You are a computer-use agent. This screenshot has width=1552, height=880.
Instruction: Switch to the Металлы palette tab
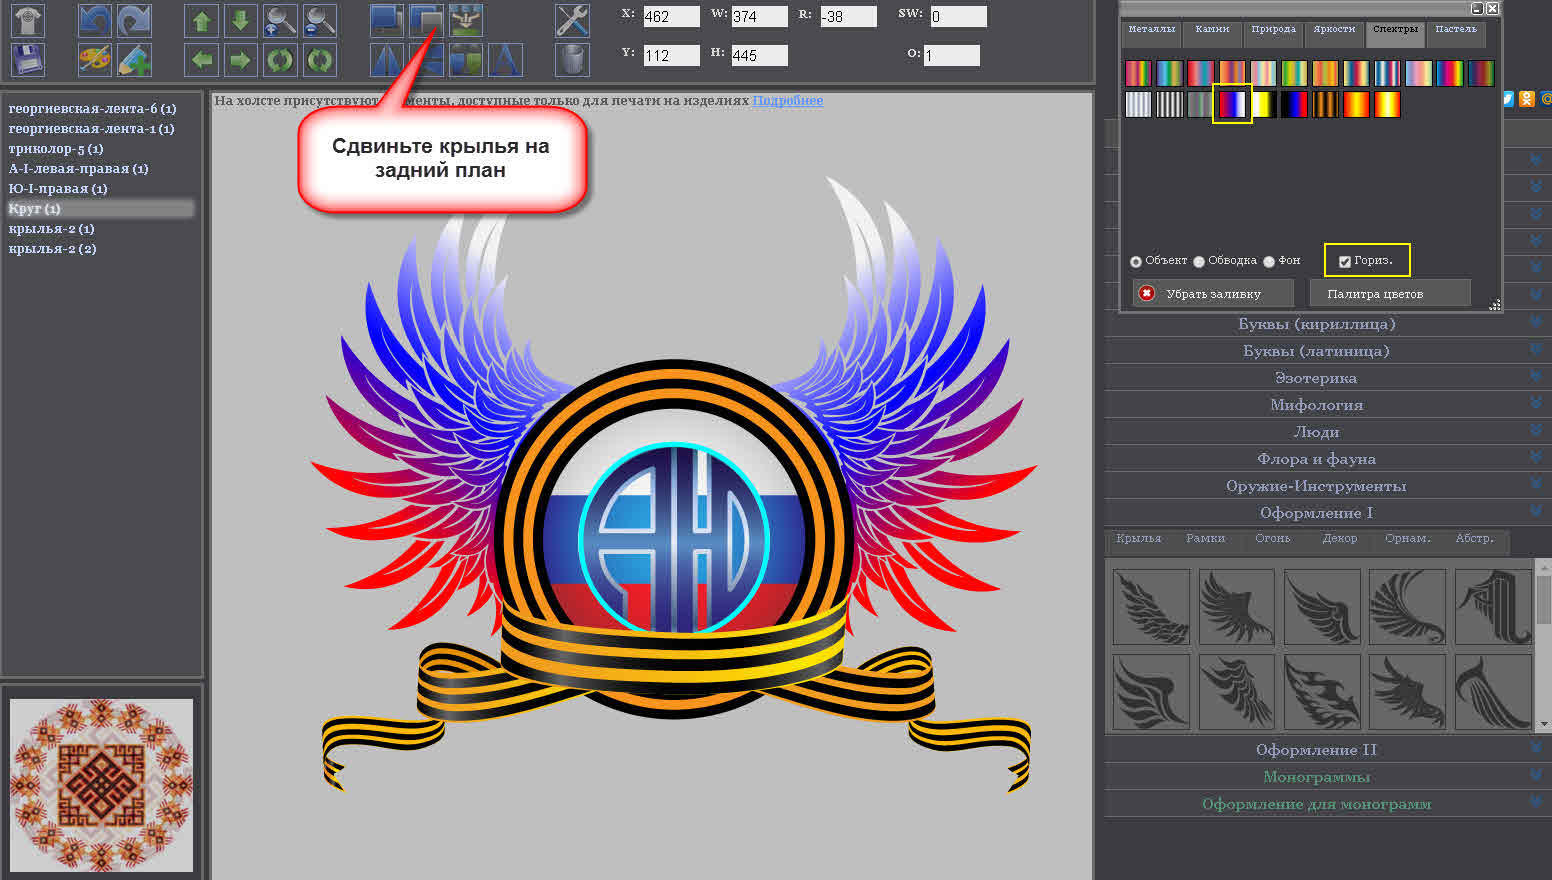(1151, 33)
